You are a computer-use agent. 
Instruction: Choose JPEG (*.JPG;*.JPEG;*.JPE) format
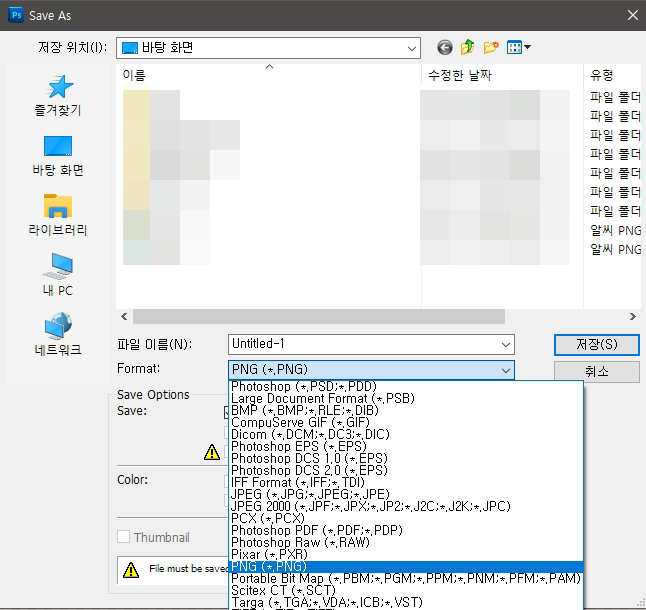406,494
